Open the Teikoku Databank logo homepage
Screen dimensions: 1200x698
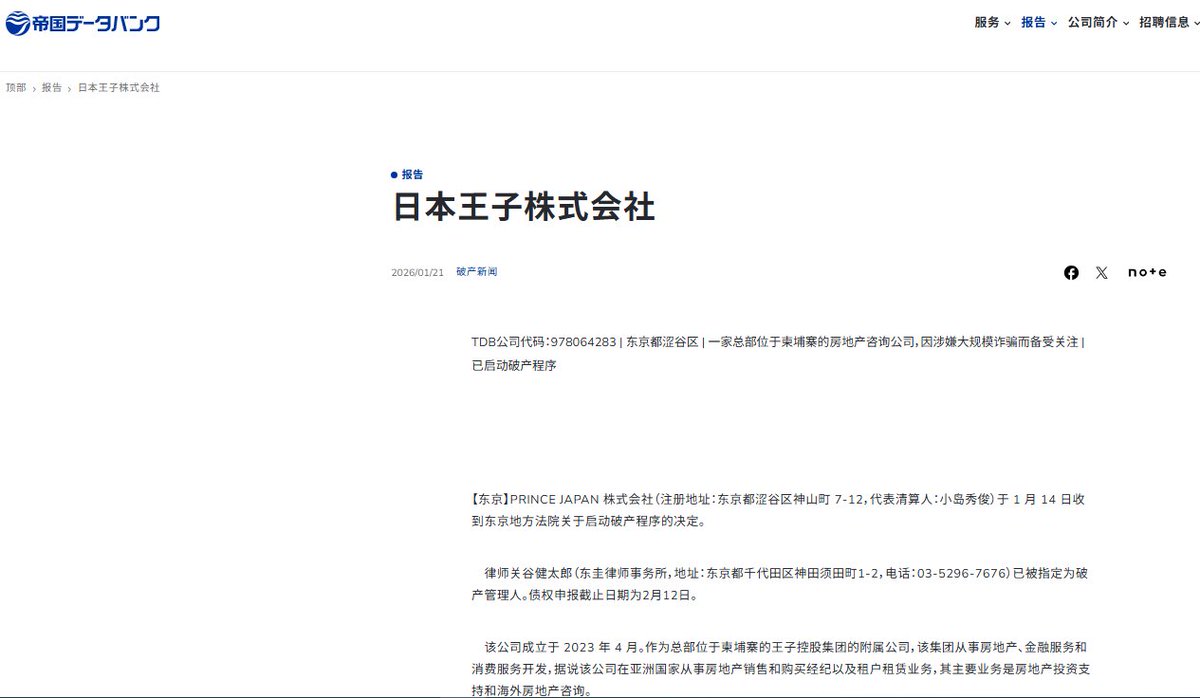[82, 22]
